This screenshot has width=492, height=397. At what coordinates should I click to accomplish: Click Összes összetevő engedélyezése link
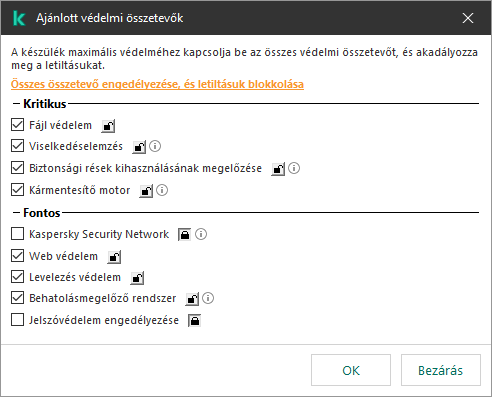pos(157,84)
